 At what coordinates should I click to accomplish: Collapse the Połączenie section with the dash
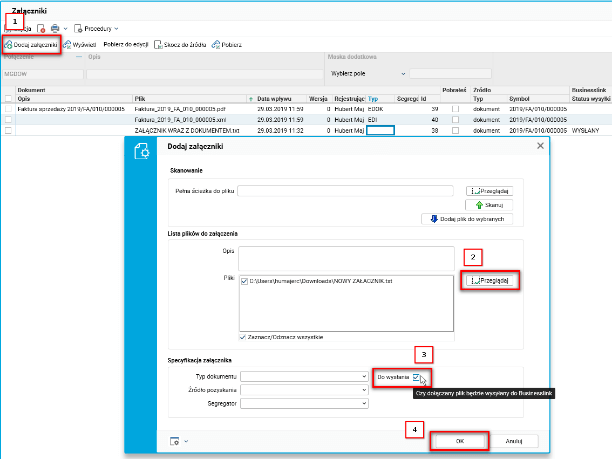click(x=79, y=57)
